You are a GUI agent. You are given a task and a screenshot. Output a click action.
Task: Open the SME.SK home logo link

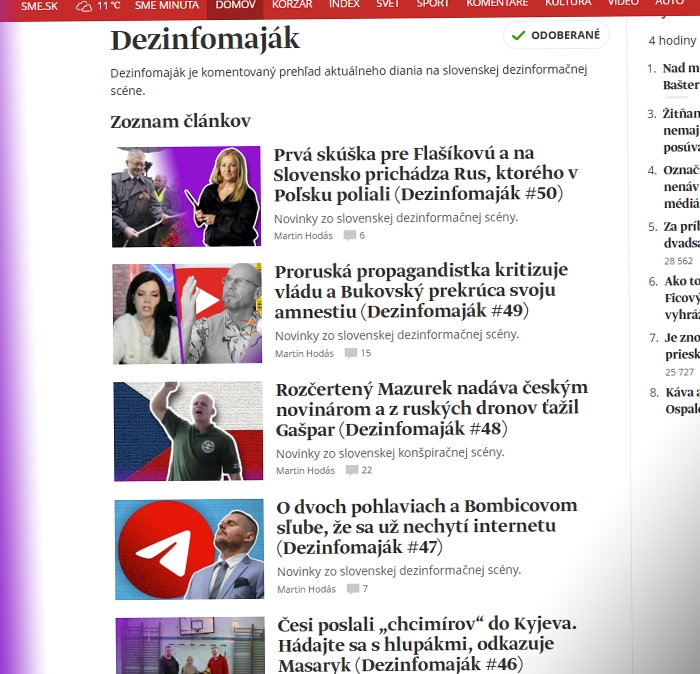click(x=40, y=5)
